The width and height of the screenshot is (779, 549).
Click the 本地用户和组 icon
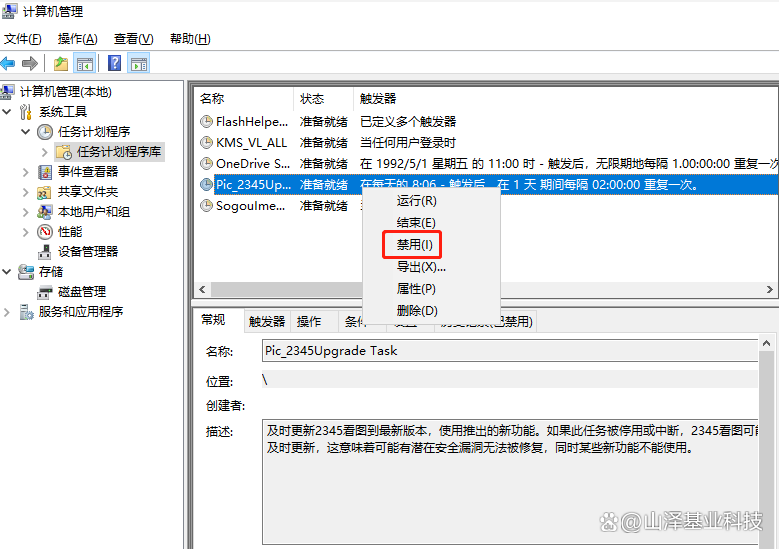[45, 212]
